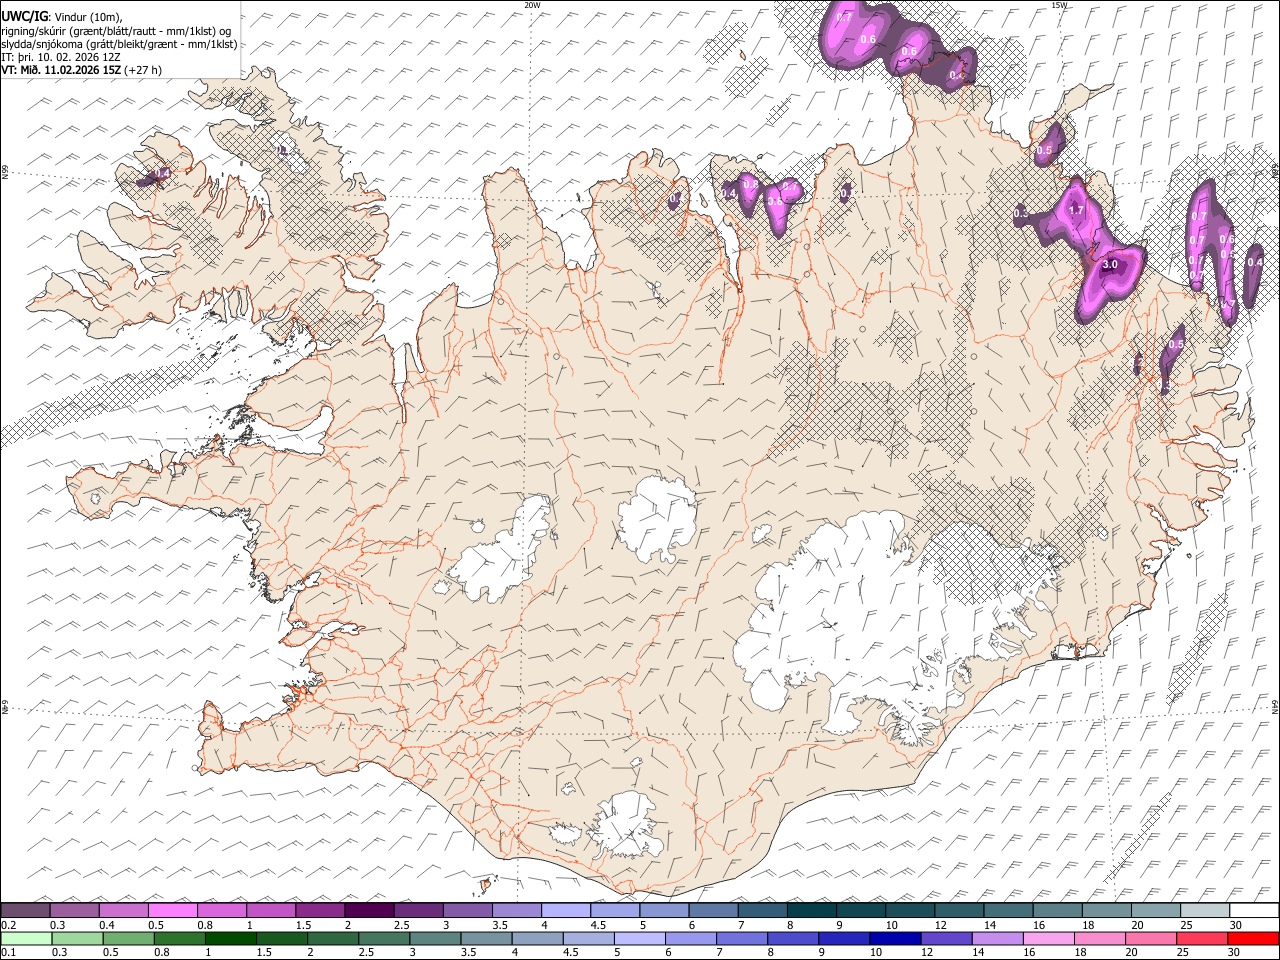This screenshot has height=960, width=1280.
Task: Pick the 6 slate blue swatch in the upper legend
Action: point(714,910)
